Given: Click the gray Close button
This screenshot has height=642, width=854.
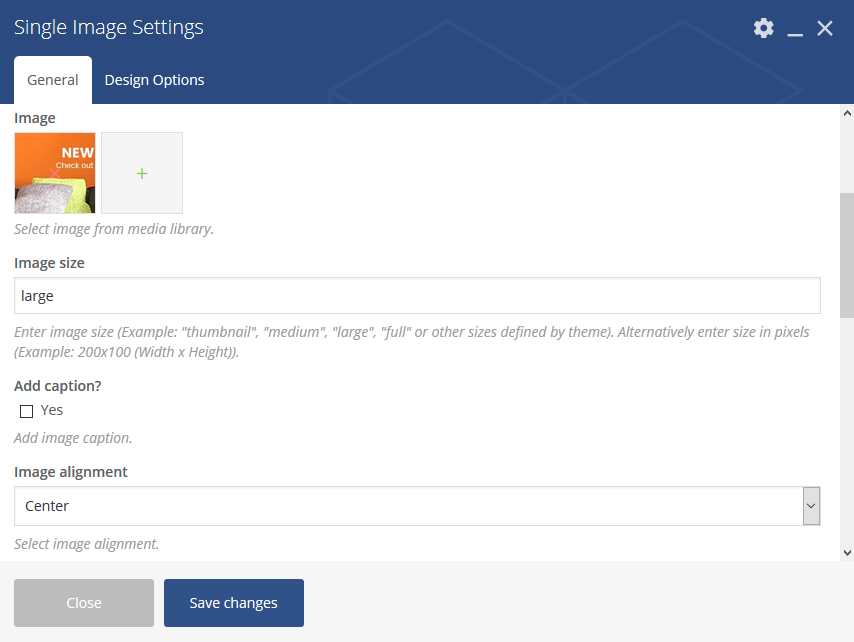Looking at the screenshot, I should pyautogui.click(x=84, y=603).
